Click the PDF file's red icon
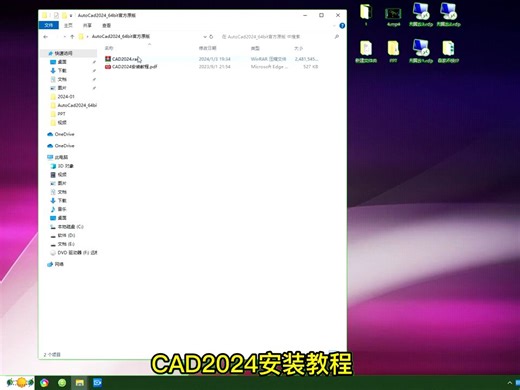Viewport: 520px width, 390px height. tap(108, 67)
